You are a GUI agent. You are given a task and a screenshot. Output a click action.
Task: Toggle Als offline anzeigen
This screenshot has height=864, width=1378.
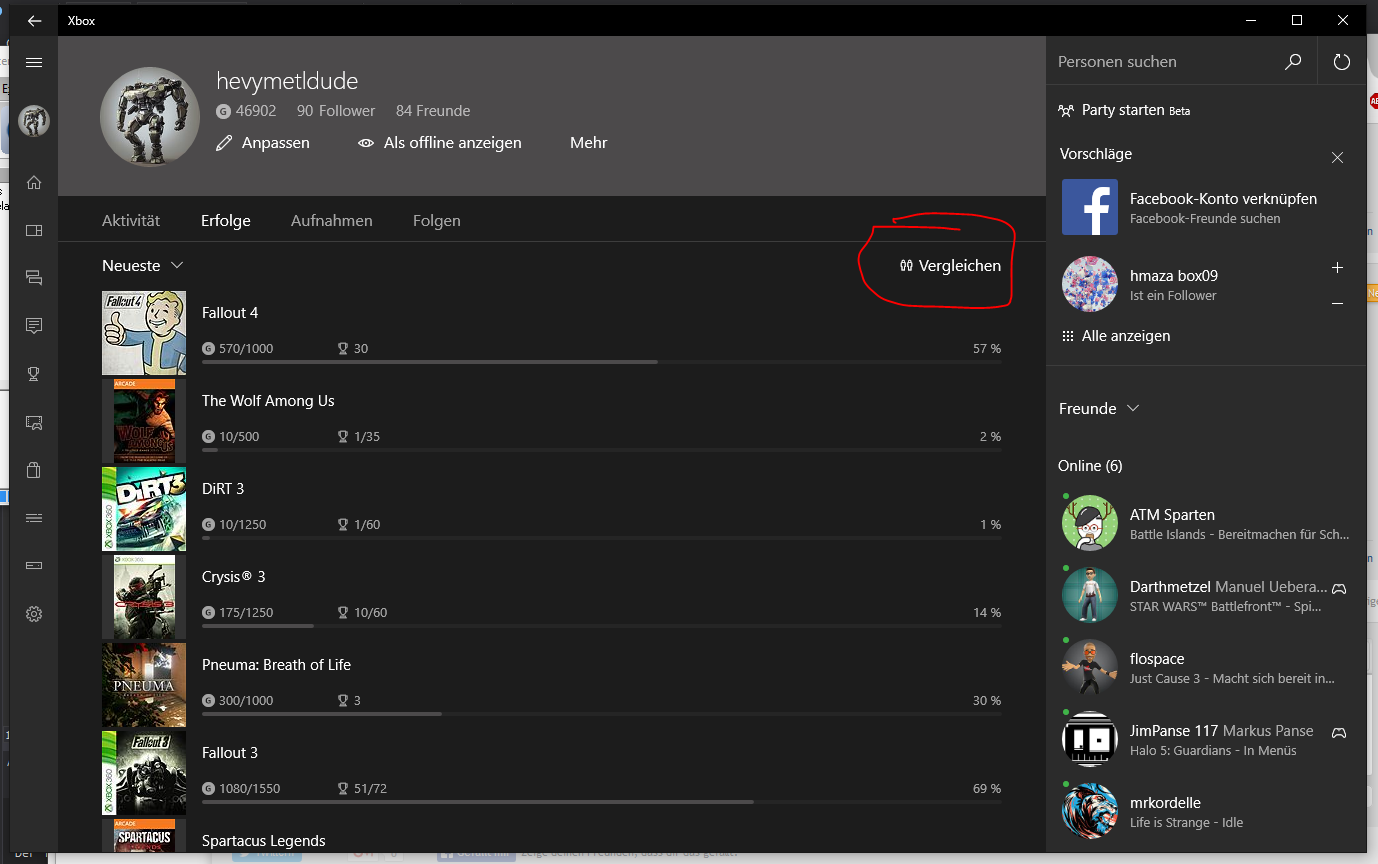(440, 143)
